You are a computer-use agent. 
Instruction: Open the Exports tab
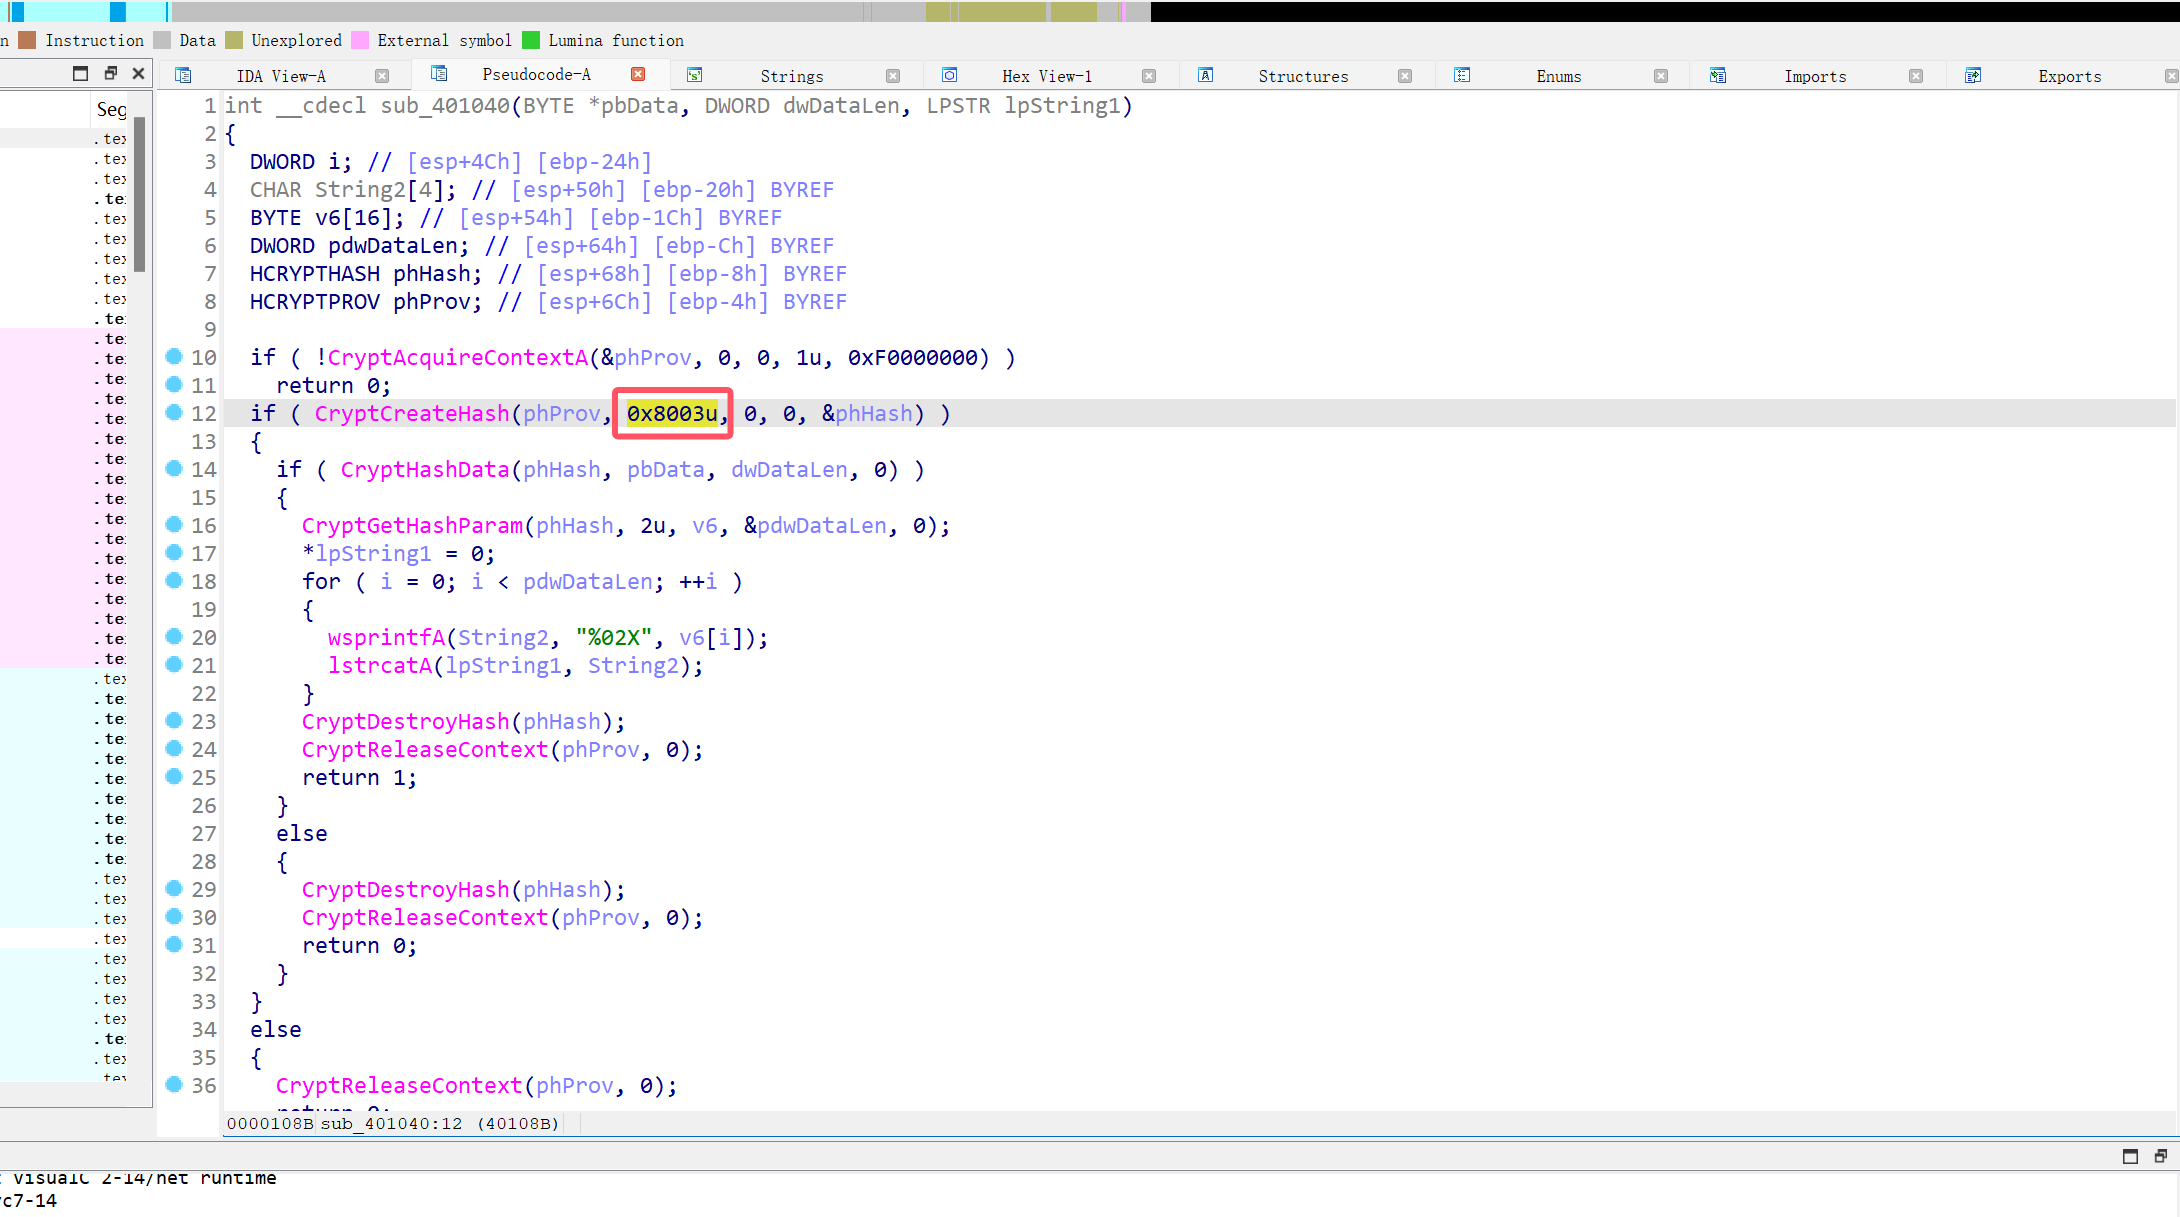(2070, 76)
